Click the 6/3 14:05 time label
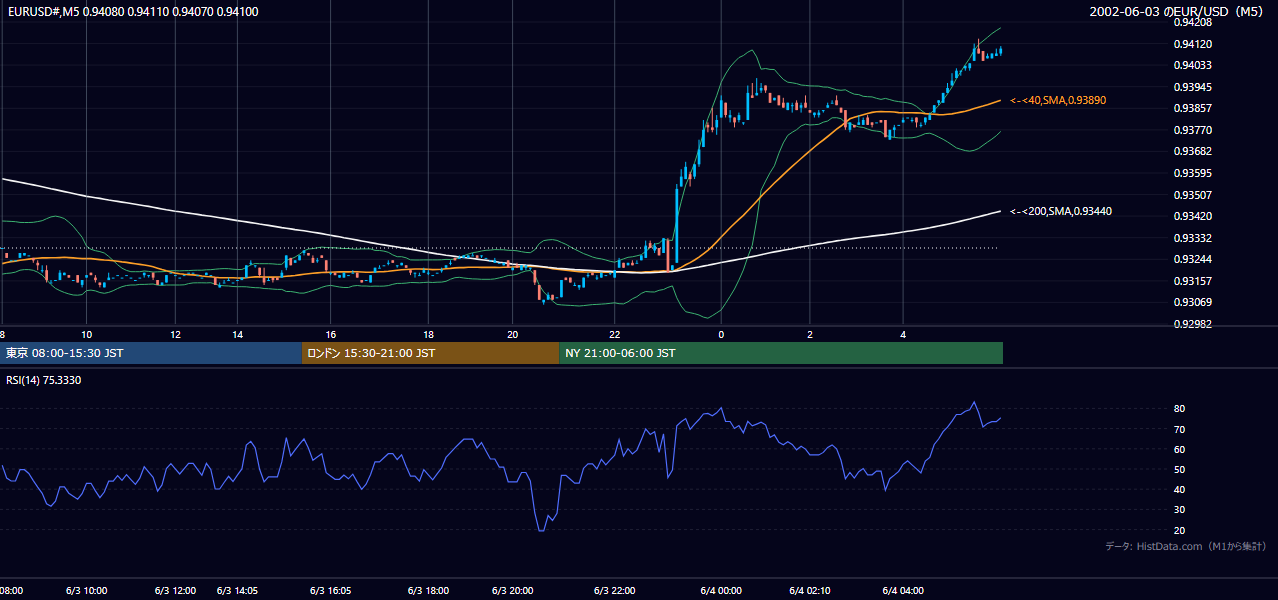 [x=237, y=591]
